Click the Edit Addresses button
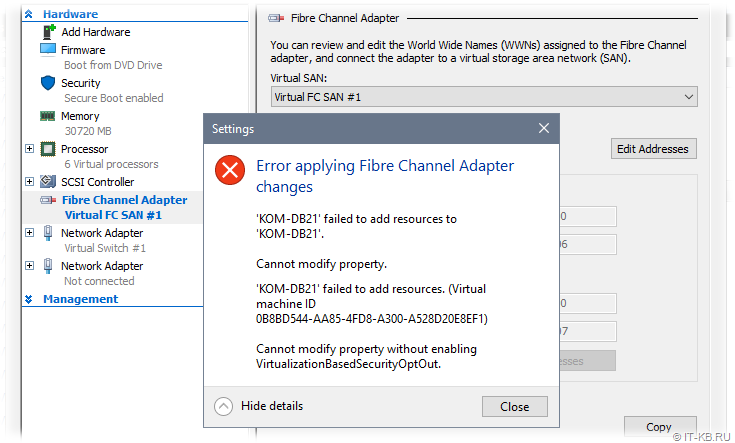 653,149
